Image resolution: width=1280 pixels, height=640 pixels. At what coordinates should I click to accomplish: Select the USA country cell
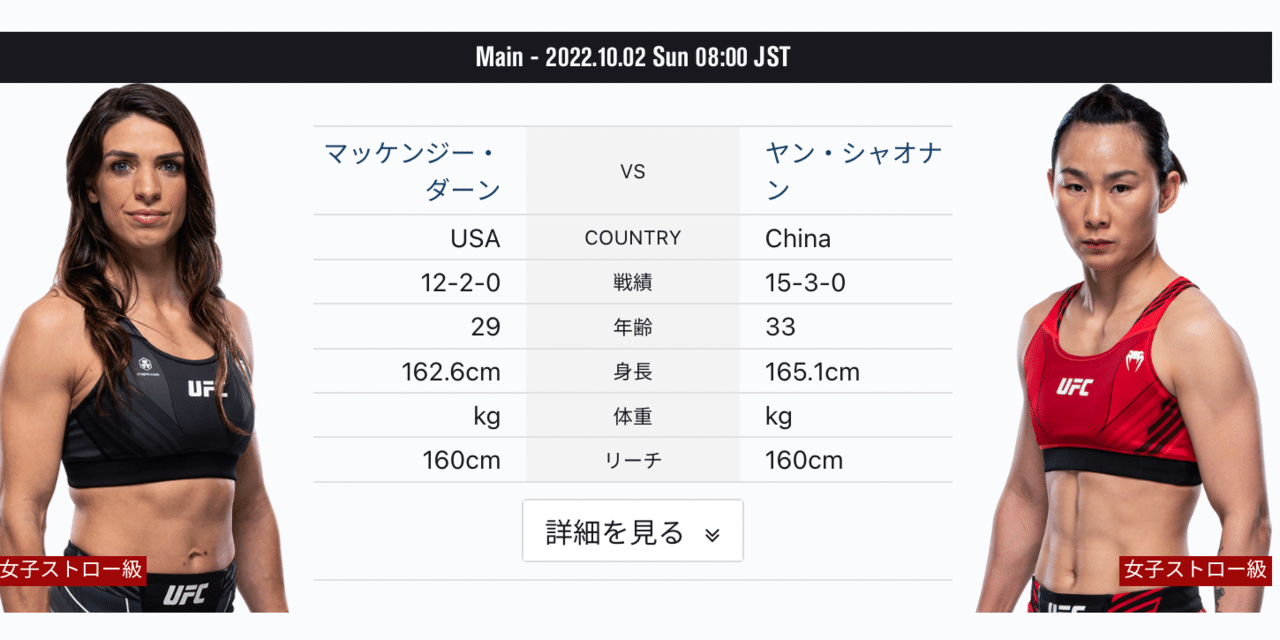477,238
